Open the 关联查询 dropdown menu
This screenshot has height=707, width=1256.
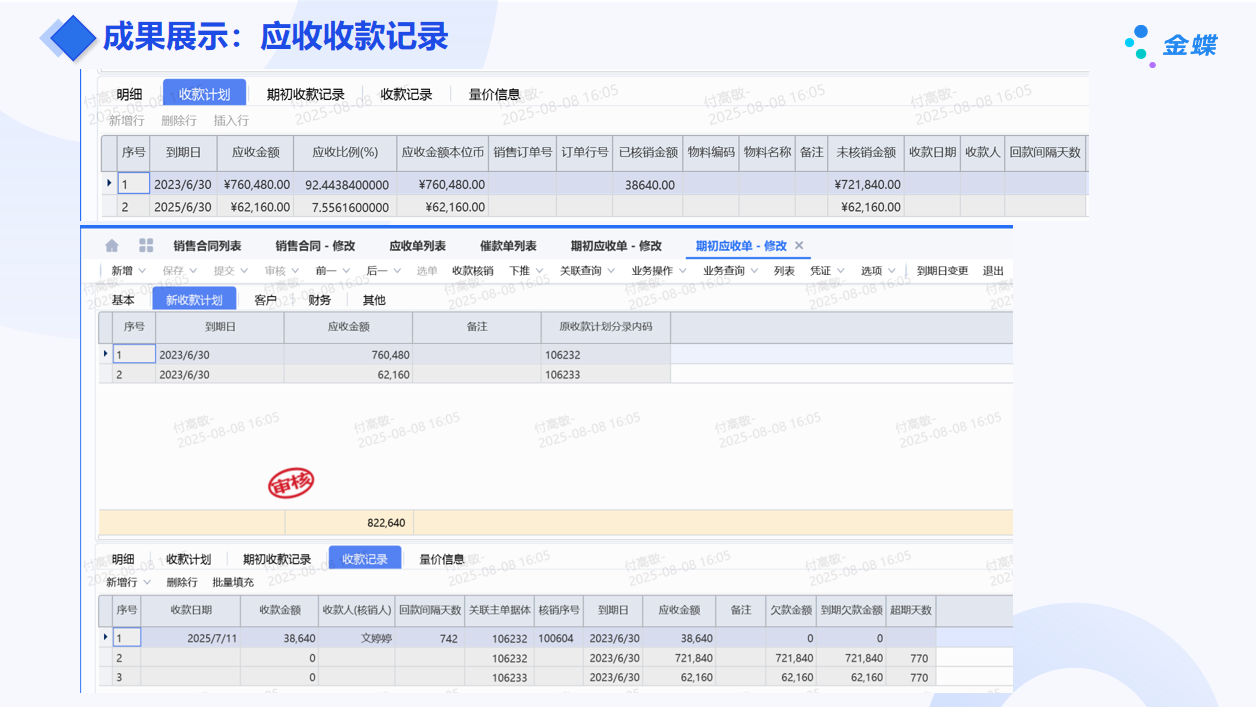click(x=586, y=271)
